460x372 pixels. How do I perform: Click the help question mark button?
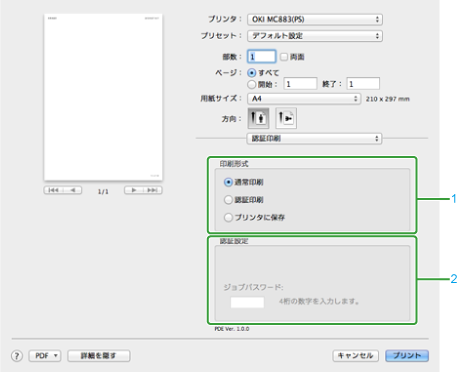click(x=17, y=356)
